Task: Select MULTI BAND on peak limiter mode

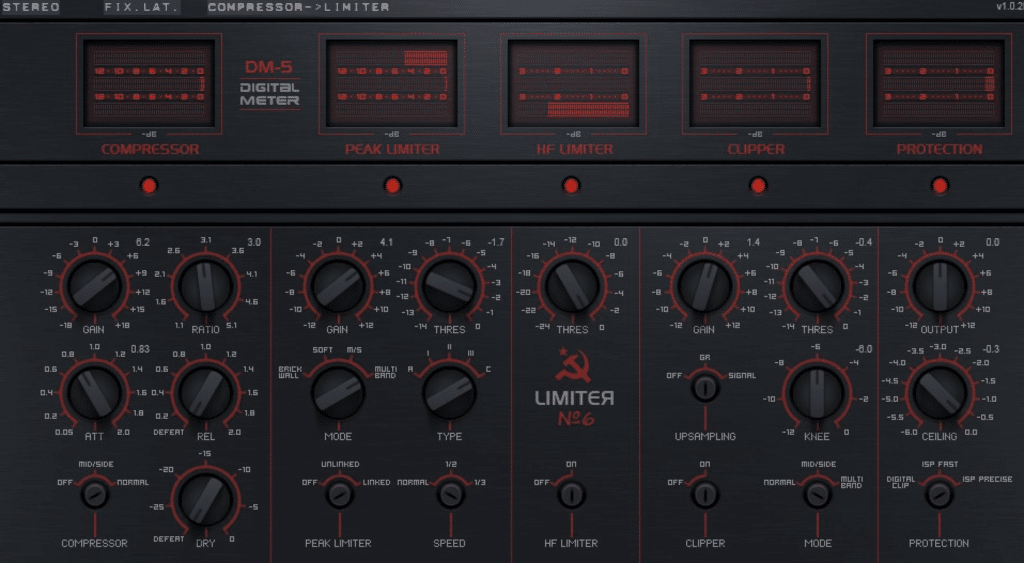Action: 385,372
